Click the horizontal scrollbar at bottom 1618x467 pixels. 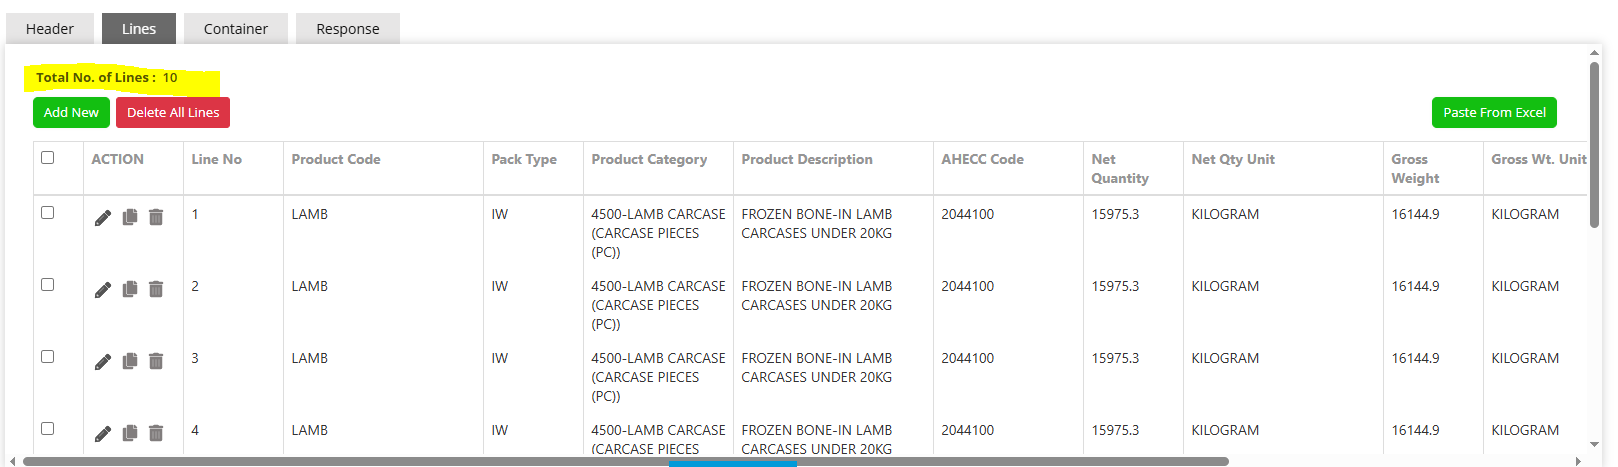point(626,461)
